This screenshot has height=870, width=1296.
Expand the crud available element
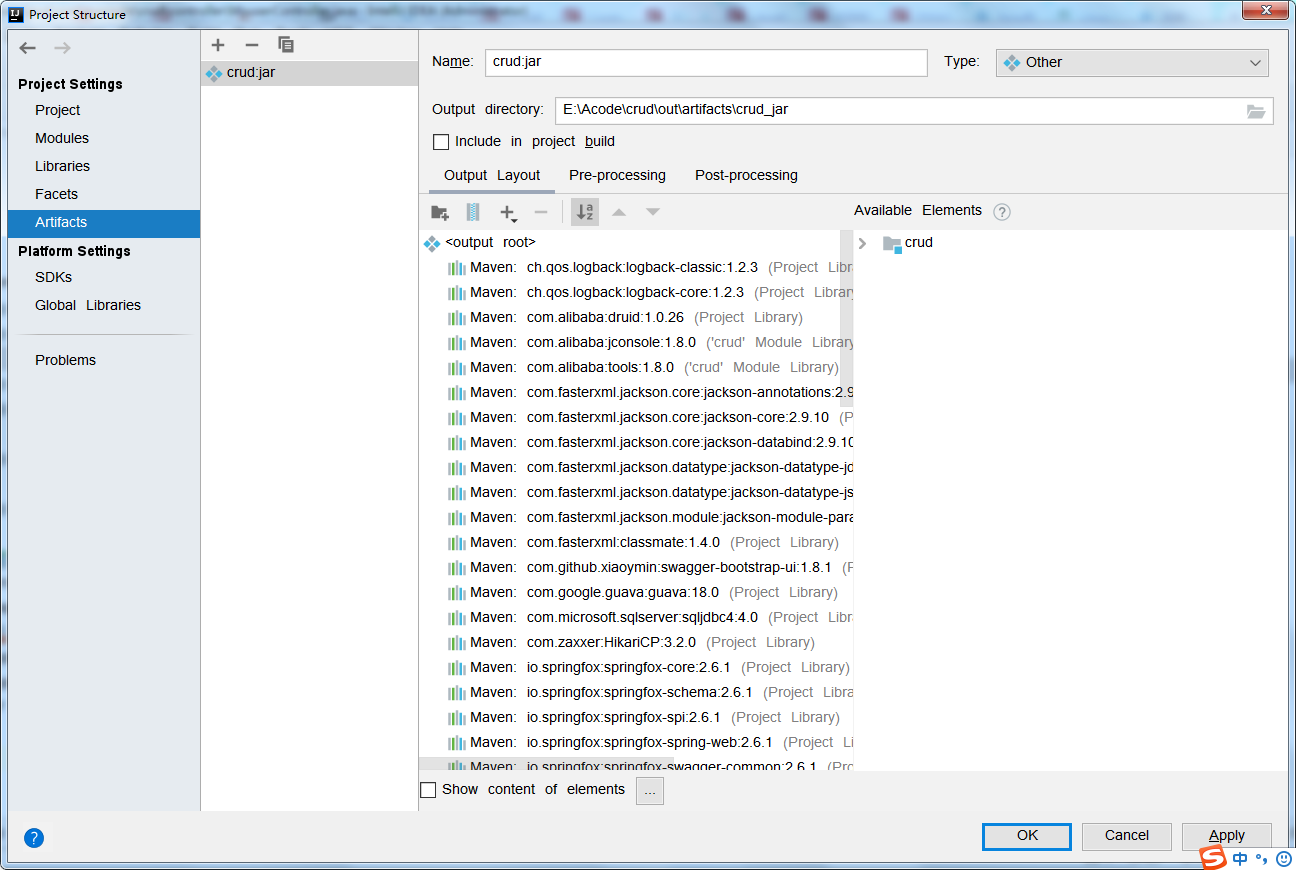pyautogui.click(x=863, y=243)
